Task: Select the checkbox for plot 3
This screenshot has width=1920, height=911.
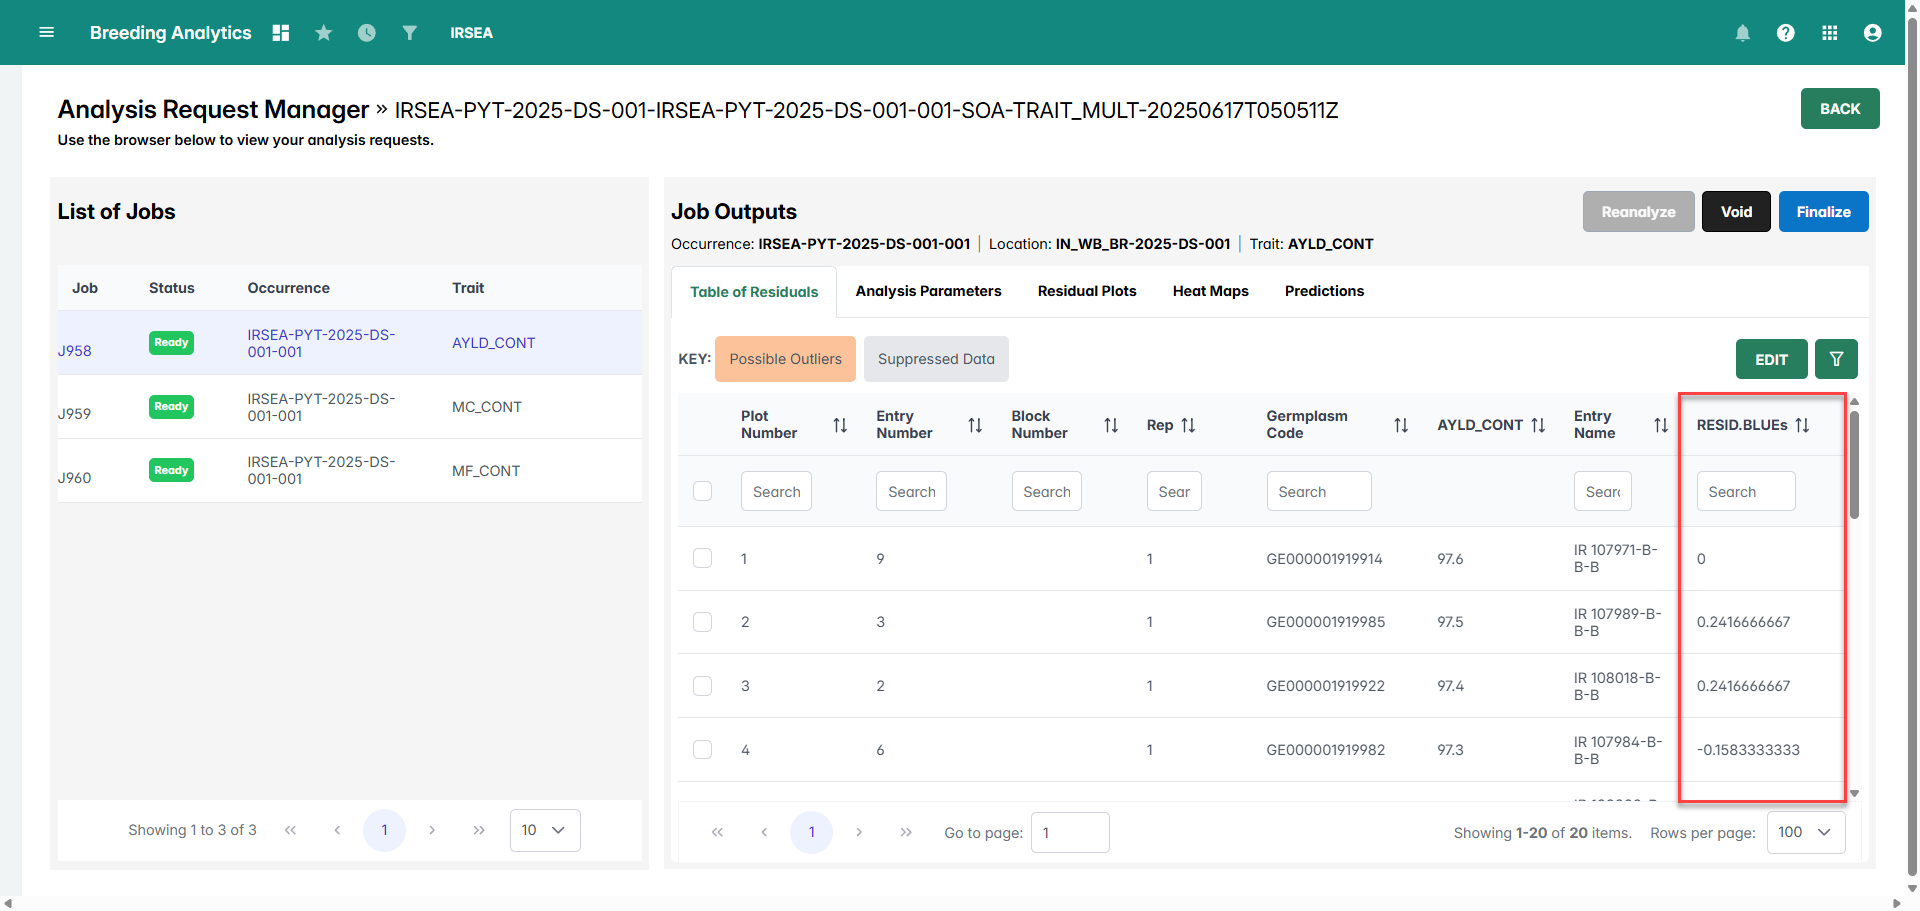Action: click(703, 686)
